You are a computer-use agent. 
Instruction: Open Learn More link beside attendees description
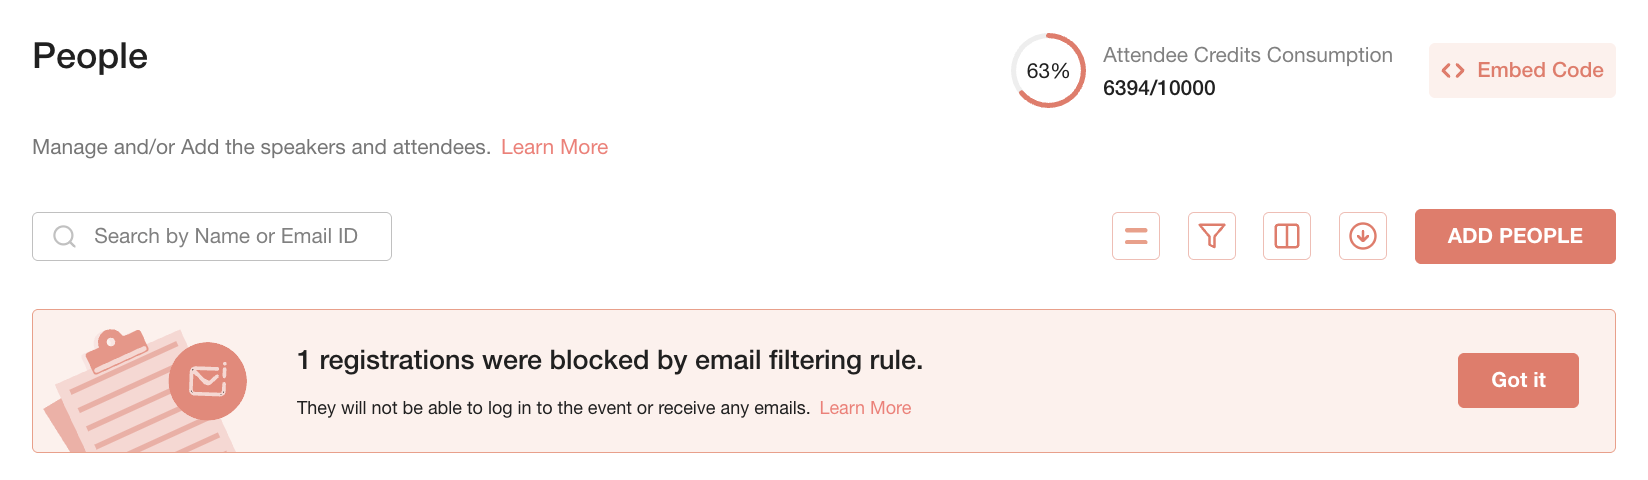(x=554, y=147)
